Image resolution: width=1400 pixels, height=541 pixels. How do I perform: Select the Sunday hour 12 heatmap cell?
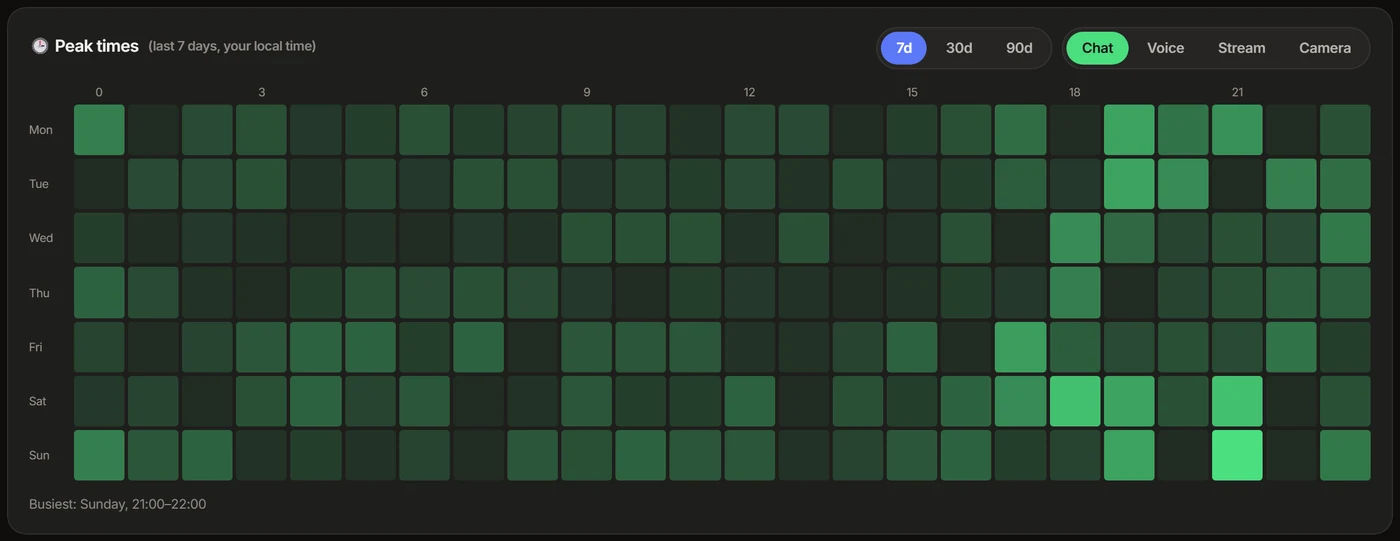pyautogui.click(x=749, y=455)
